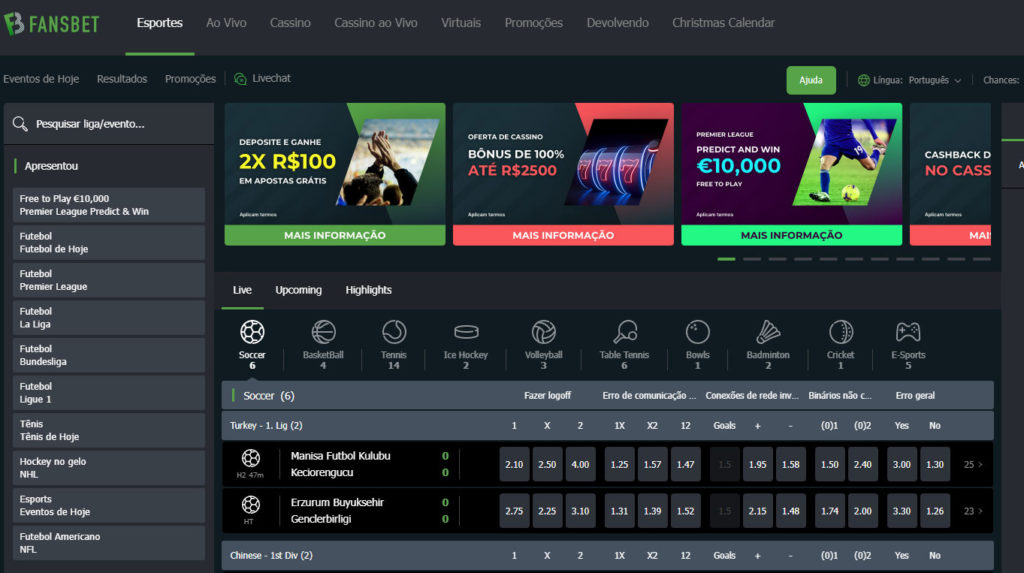Screen dimensions: 1024x573
Task: Click Mais Informação on casino bonus banner
Action: tap(563, 235)
